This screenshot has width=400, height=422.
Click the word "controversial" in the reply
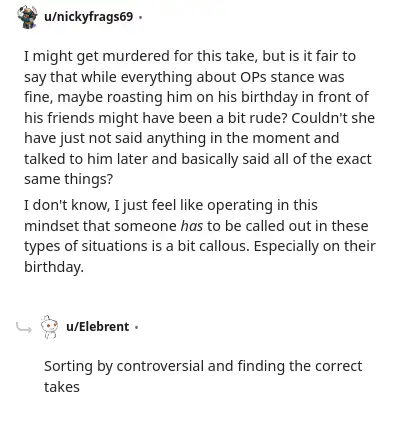160,366
